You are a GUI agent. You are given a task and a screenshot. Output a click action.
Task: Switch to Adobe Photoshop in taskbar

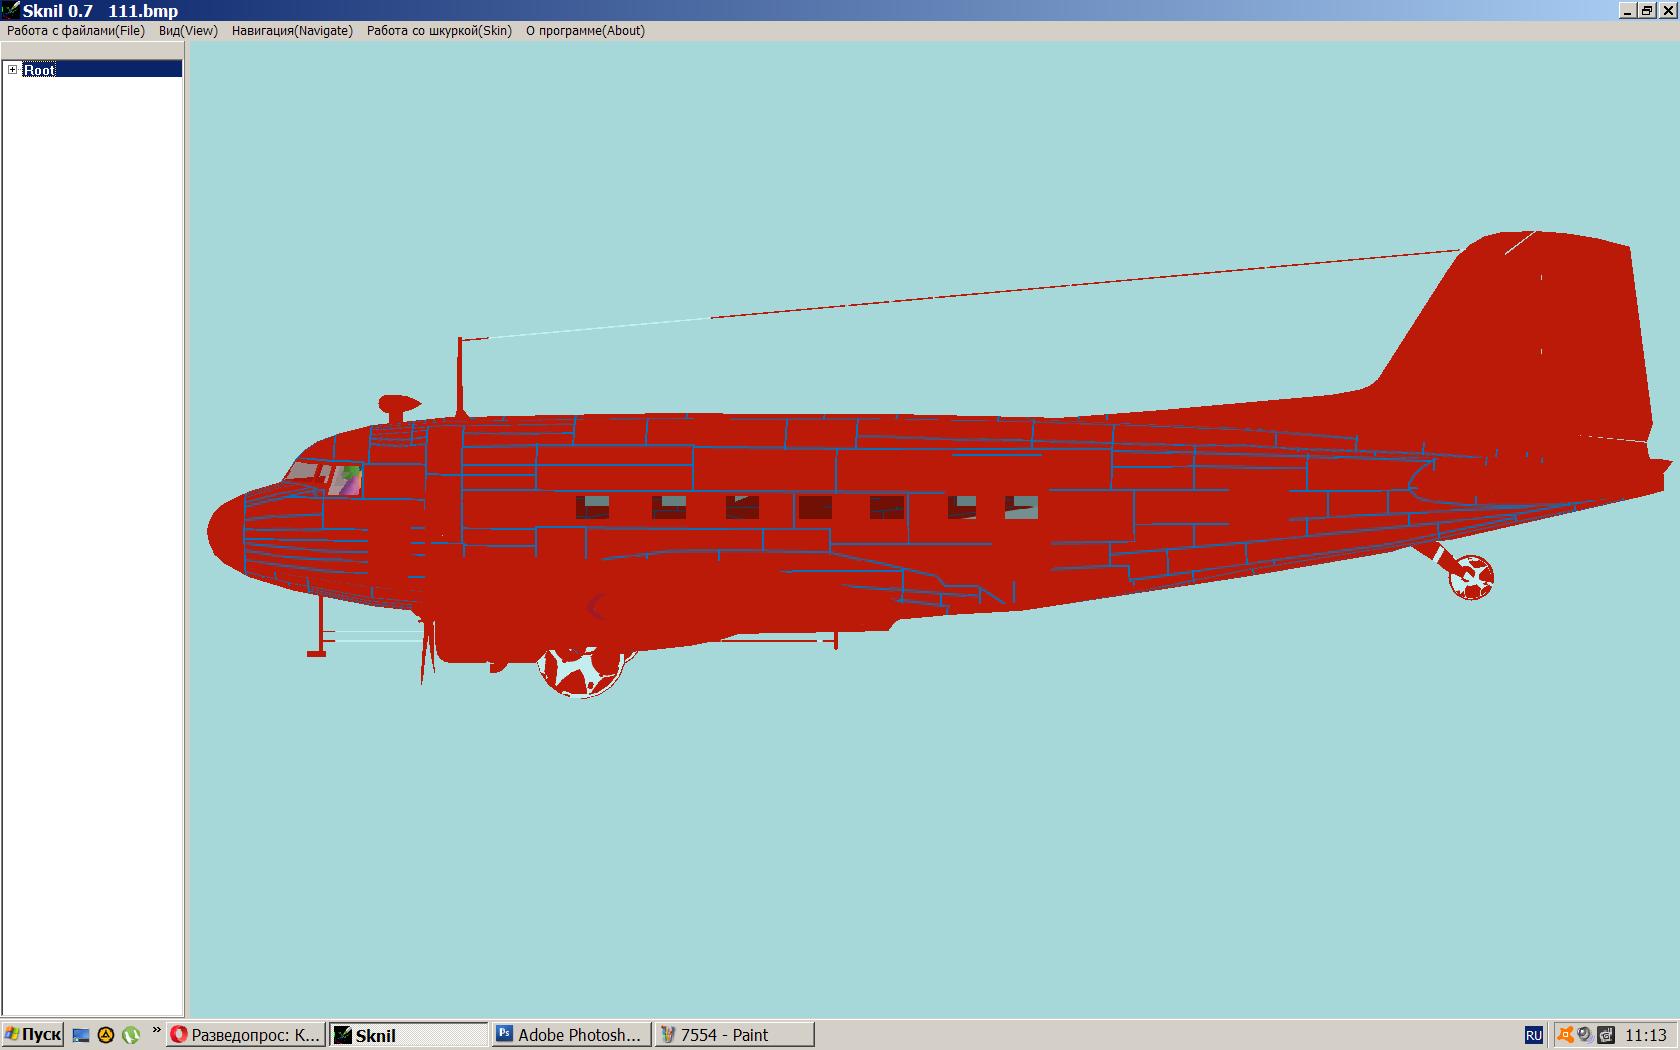pyautogui.click(x=570, y=1035)
